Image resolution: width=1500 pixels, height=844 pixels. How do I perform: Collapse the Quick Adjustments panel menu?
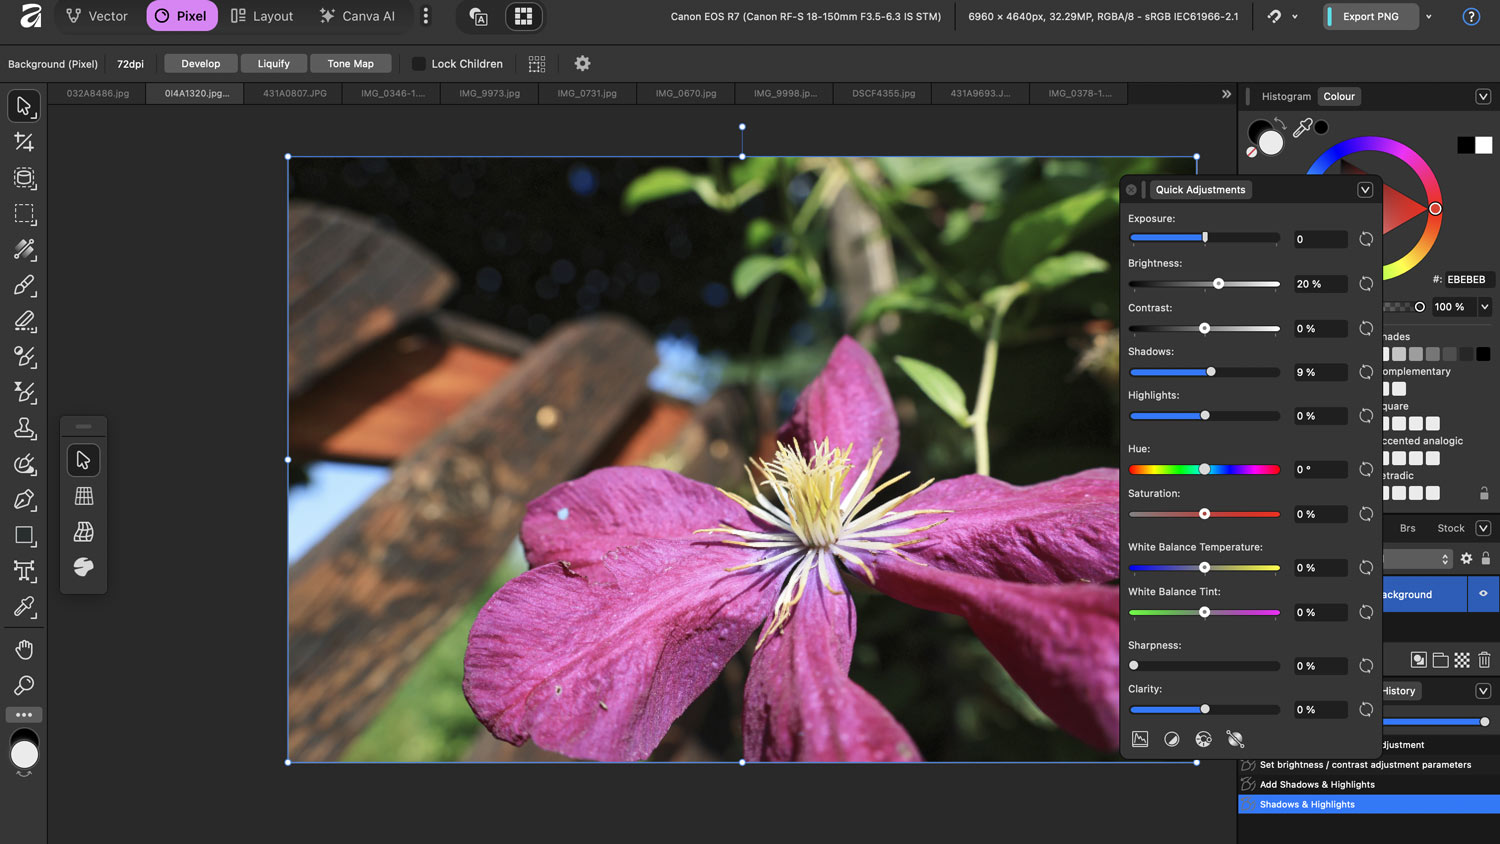(1365, 190)
